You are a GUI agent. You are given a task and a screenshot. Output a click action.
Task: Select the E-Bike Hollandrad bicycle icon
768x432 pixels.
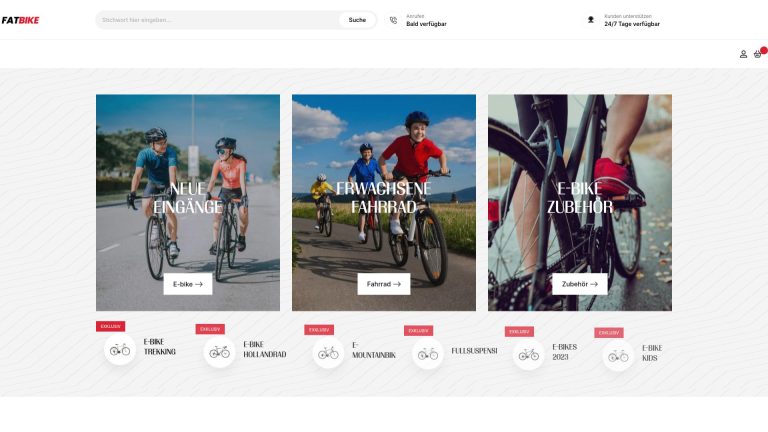219,352
